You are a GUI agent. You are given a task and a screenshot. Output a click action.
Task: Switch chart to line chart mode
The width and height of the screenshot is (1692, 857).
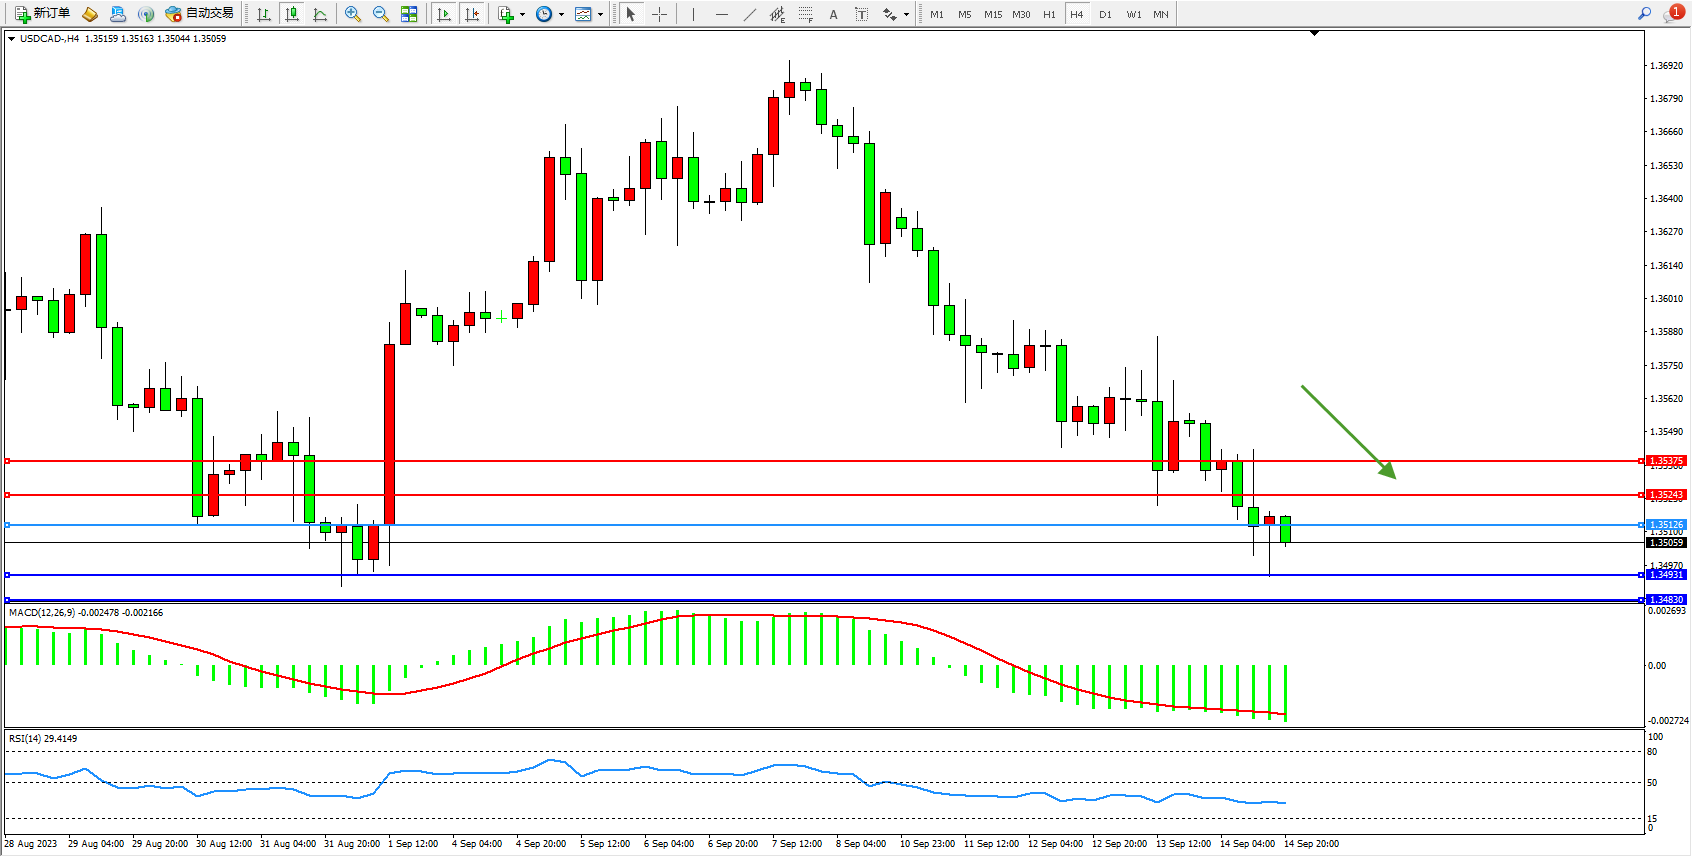click(320, 14)
